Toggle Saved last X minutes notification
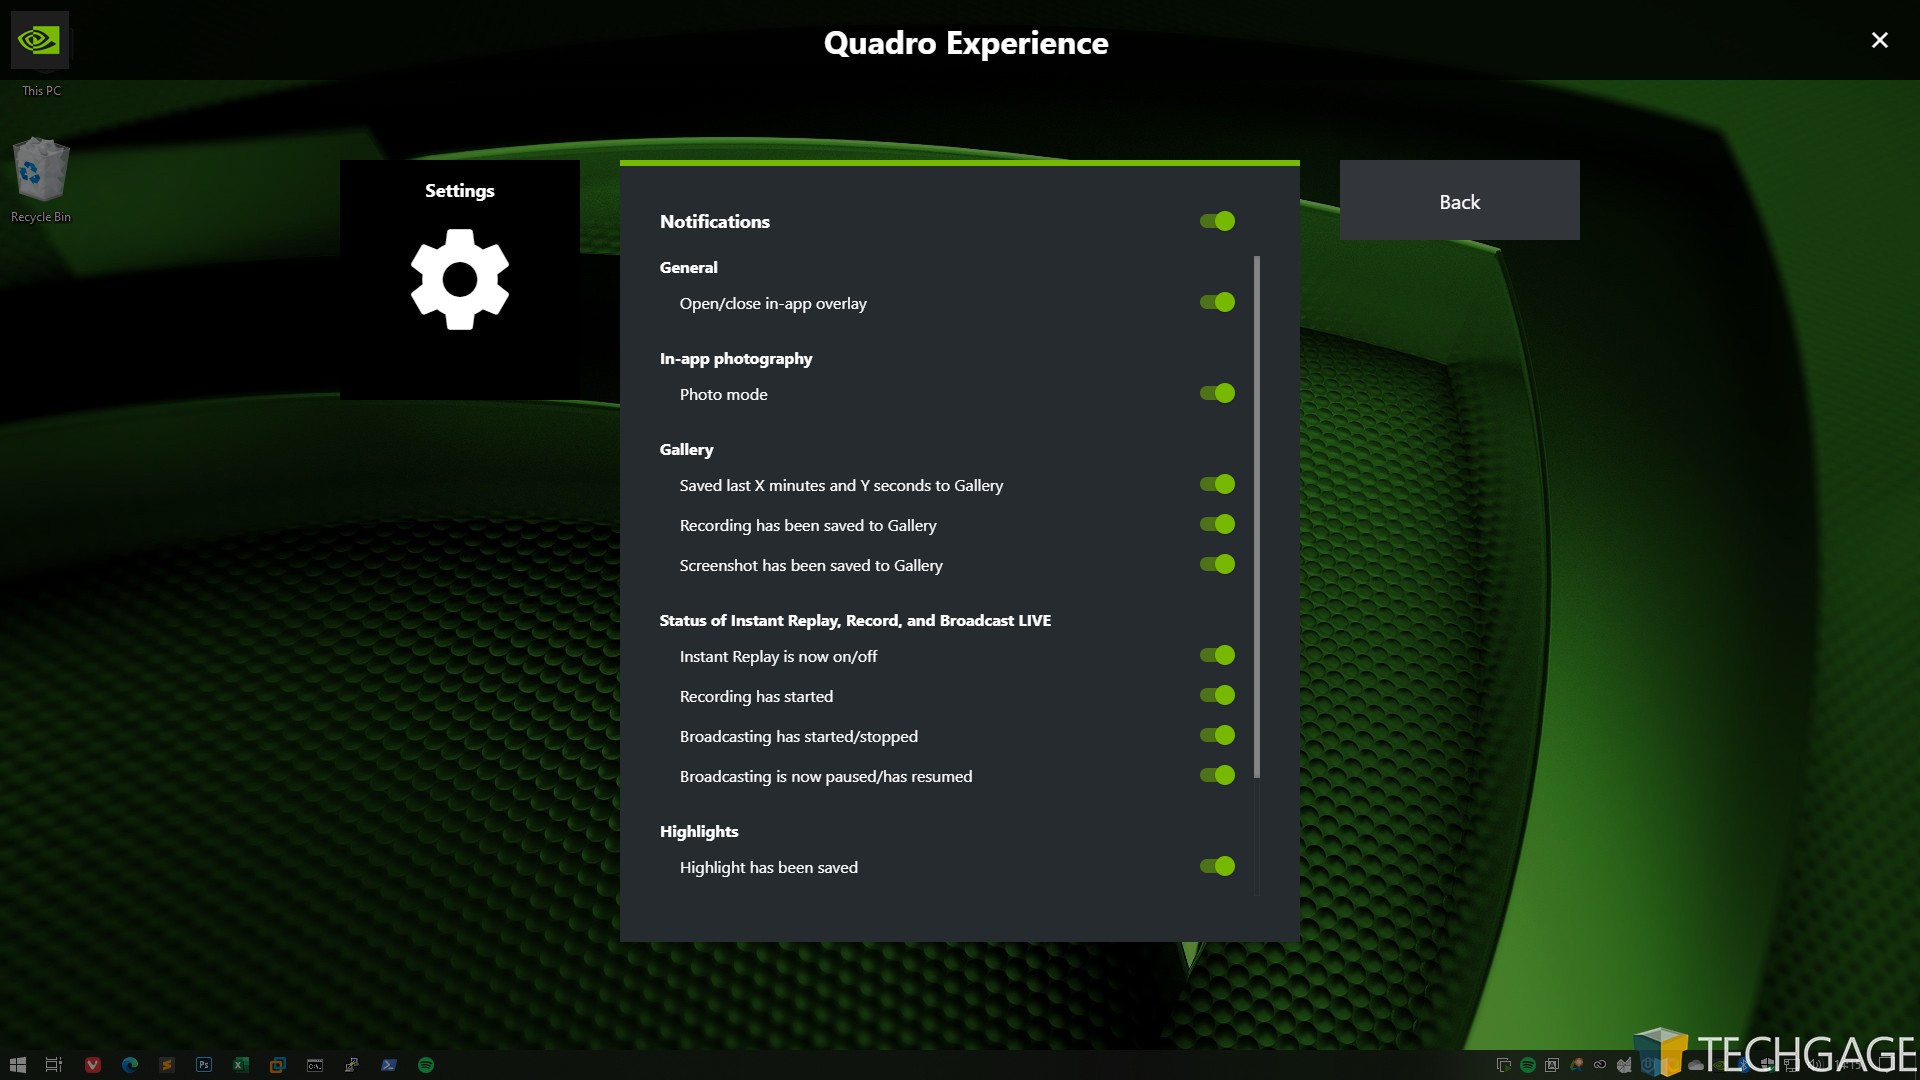 coord(1217,484)
